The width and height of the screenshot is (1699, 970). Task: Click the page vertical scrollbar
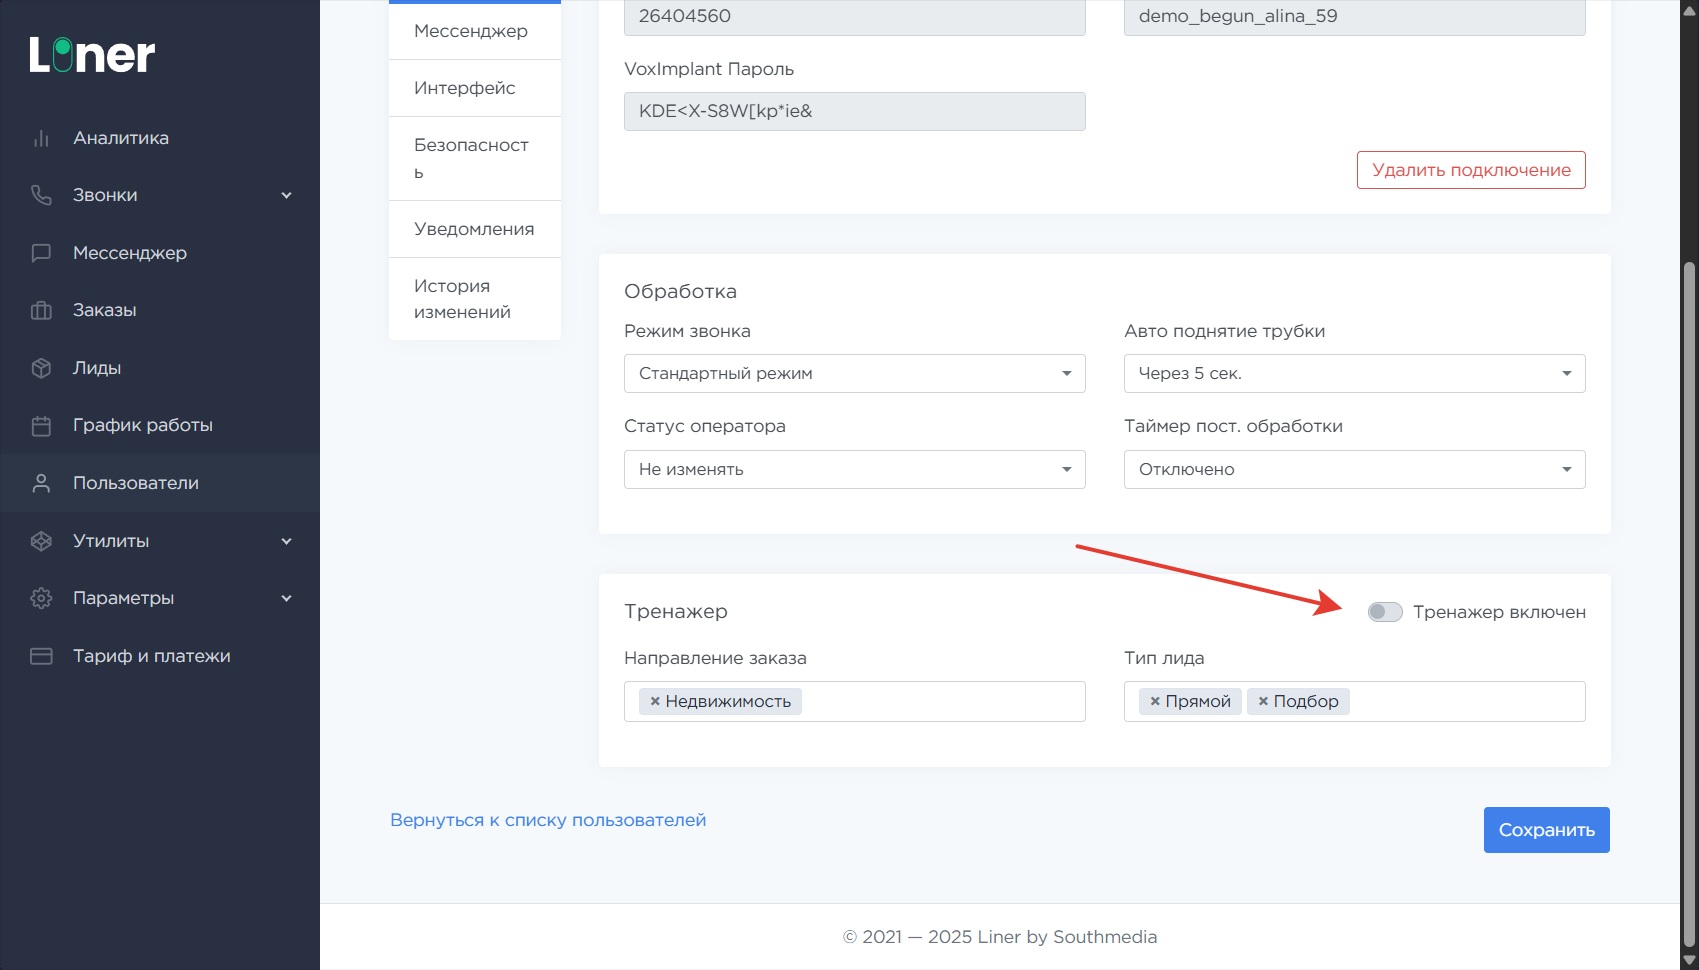click(1689, 600)
